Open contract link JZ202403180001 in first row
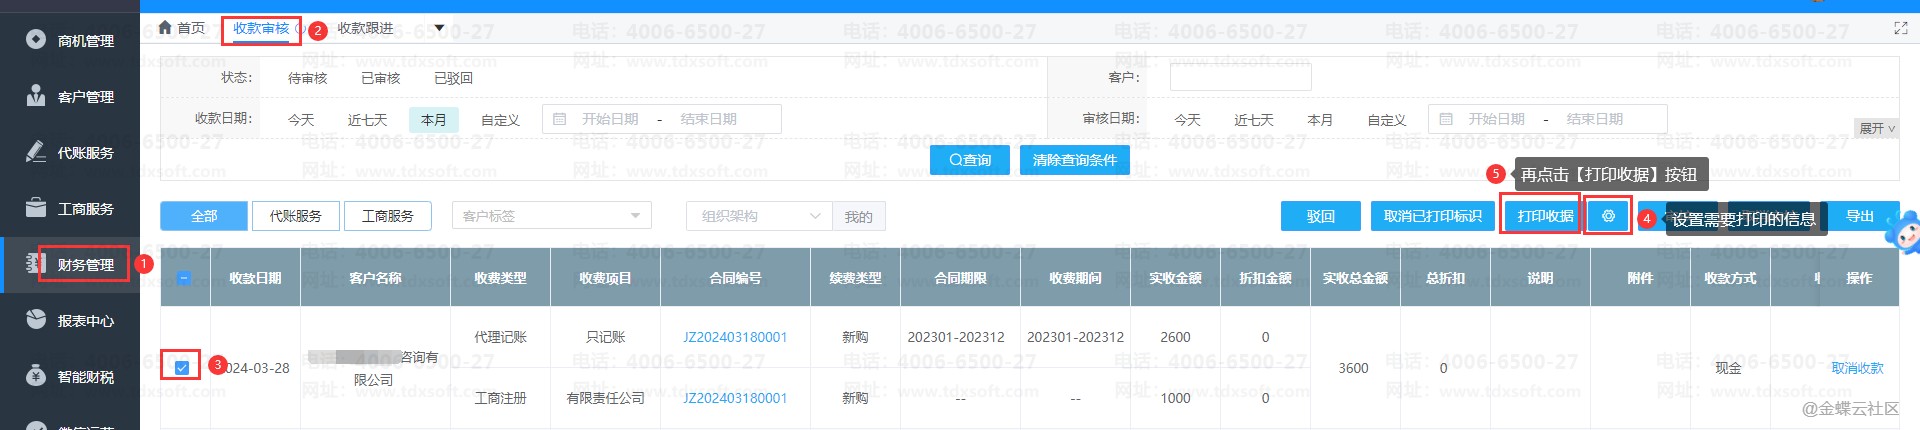 [735, 337]
